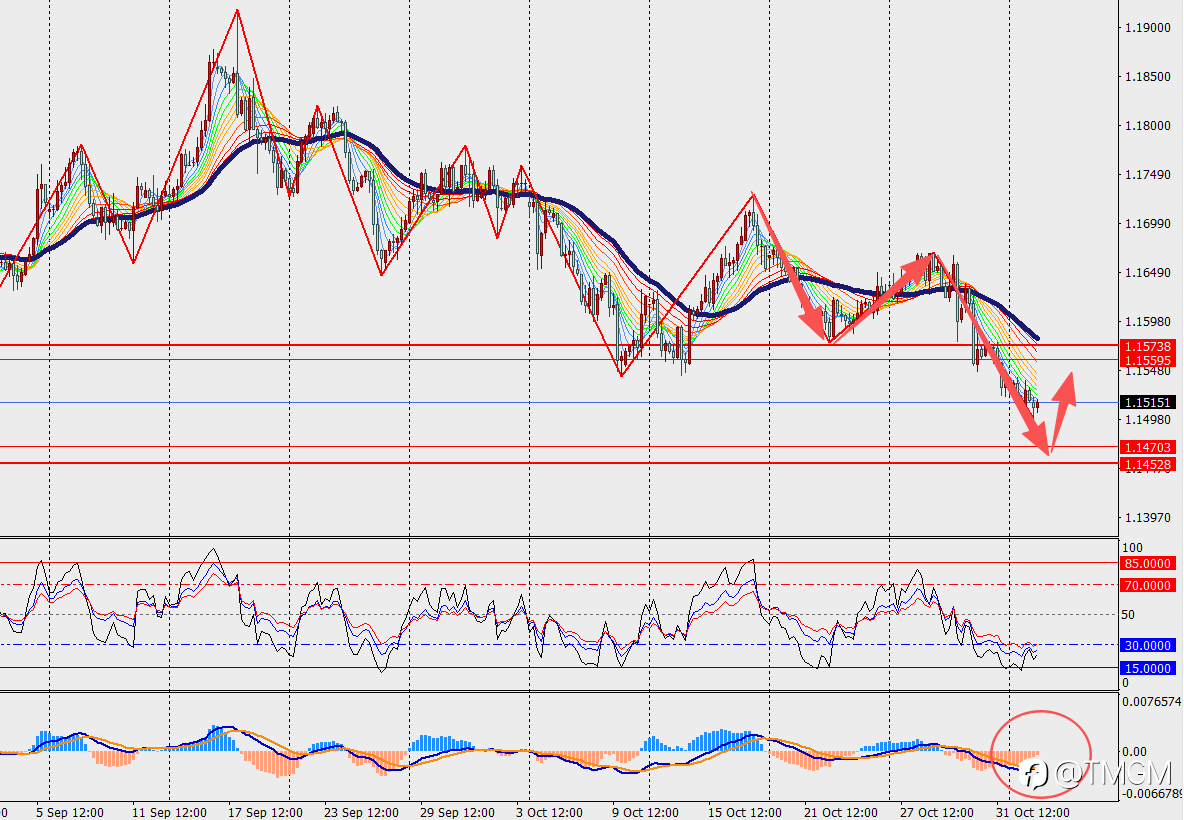Click the 5 Sep 12:00 date label

(x=69, y=812)
